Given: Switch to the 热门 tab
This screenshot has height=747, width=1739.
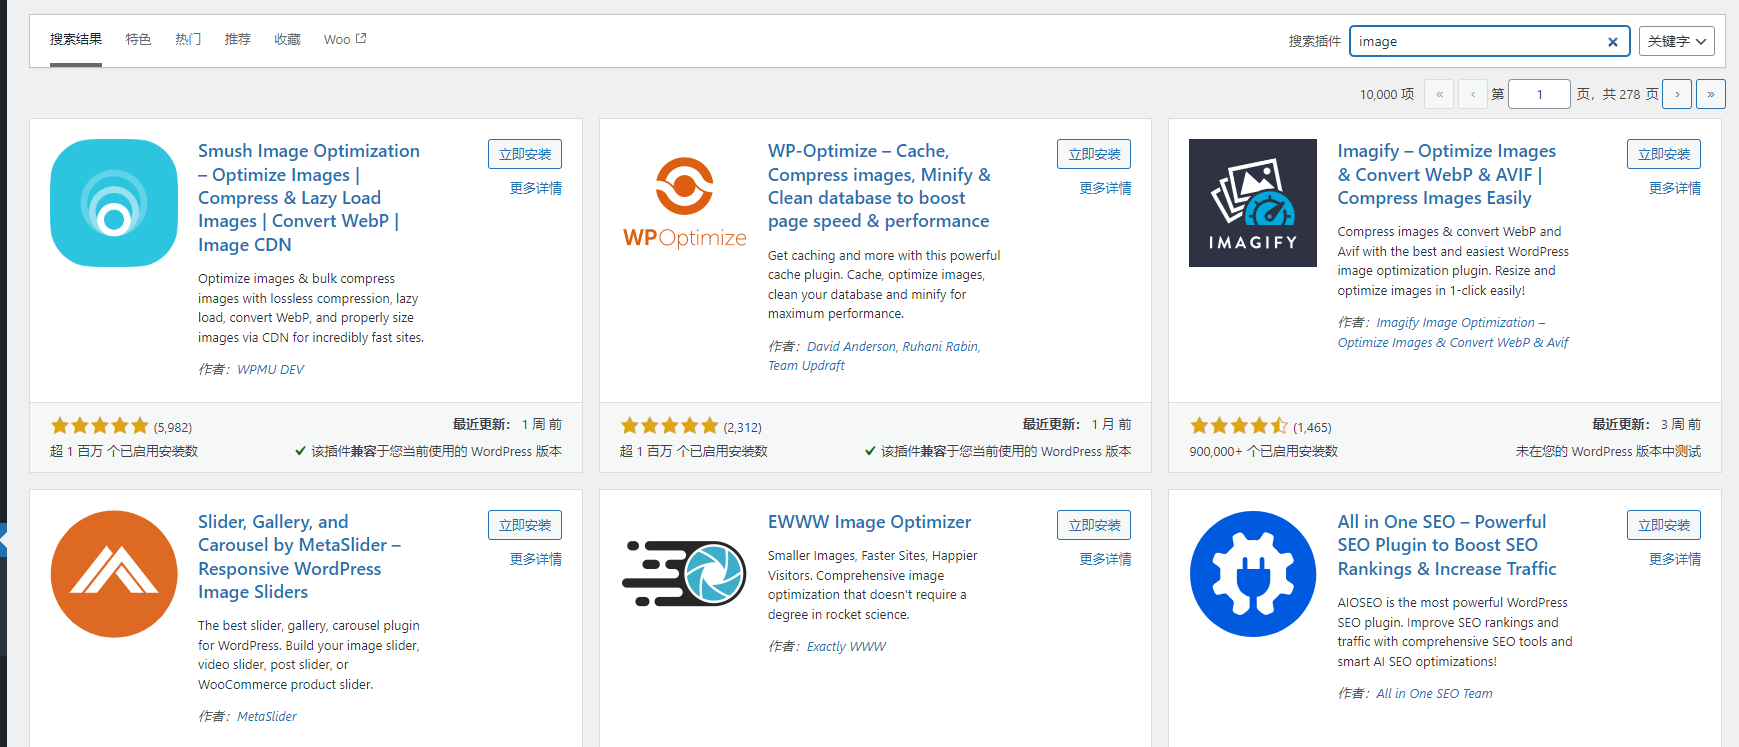Looking at the screenshot, I should (x=188, y=39).
